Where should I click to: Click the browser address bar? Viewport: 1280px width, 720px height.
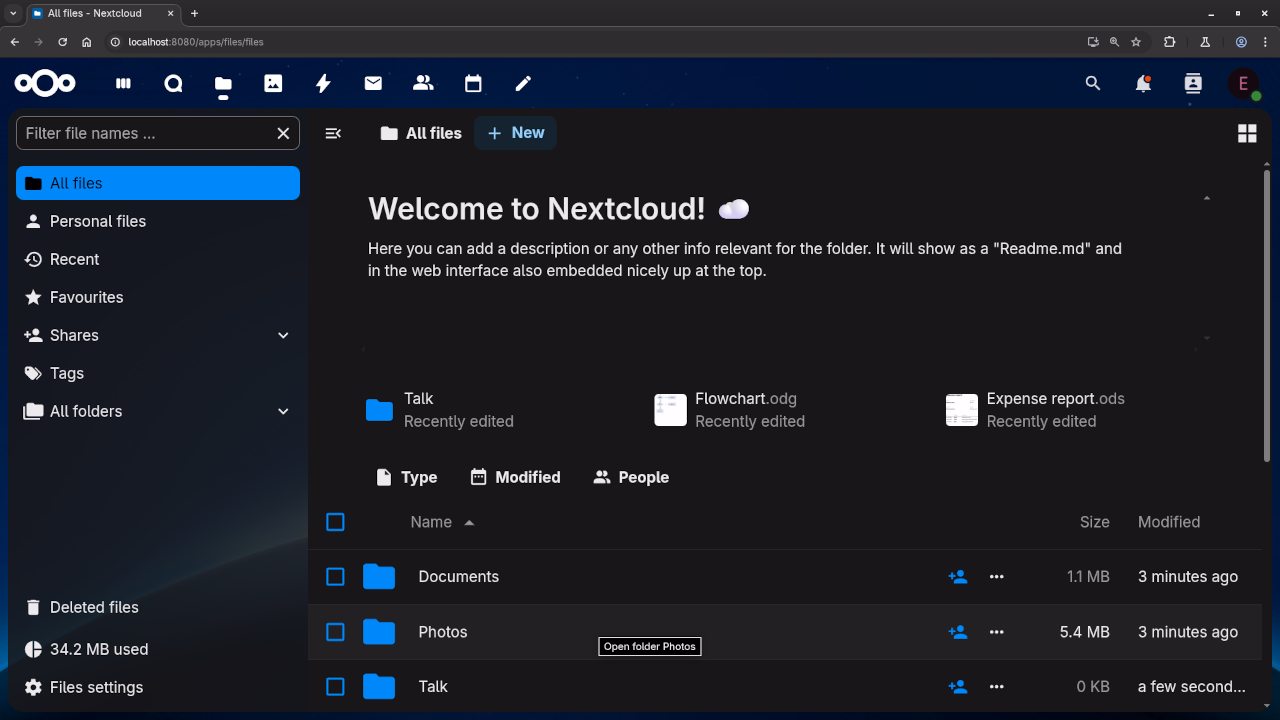pyautogui.click(x=590, y=42)
